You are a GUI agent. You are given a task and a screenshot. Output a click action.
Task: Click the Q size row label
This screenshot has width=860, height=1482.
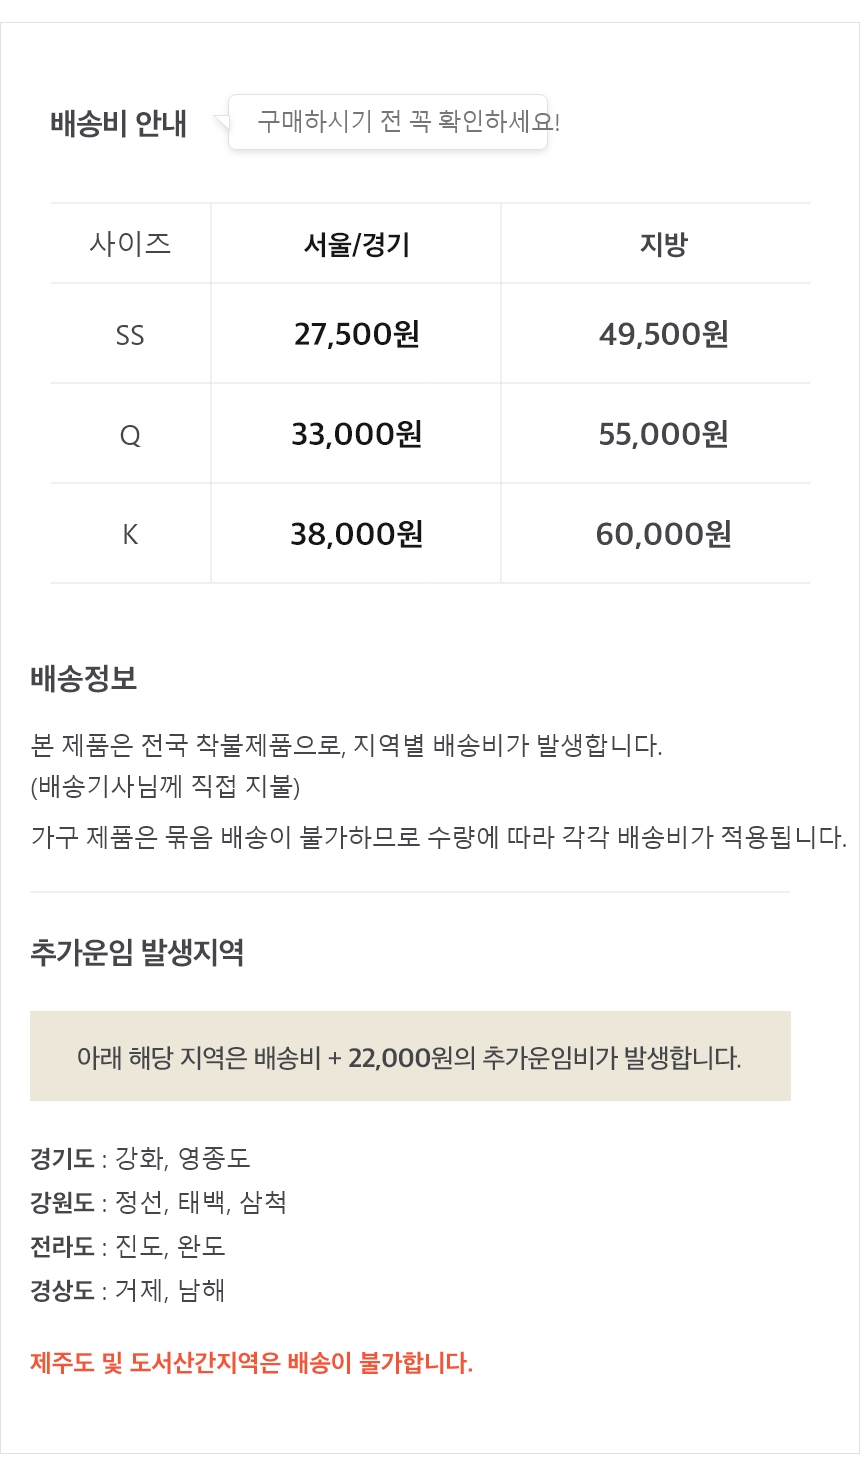[130, 435]
